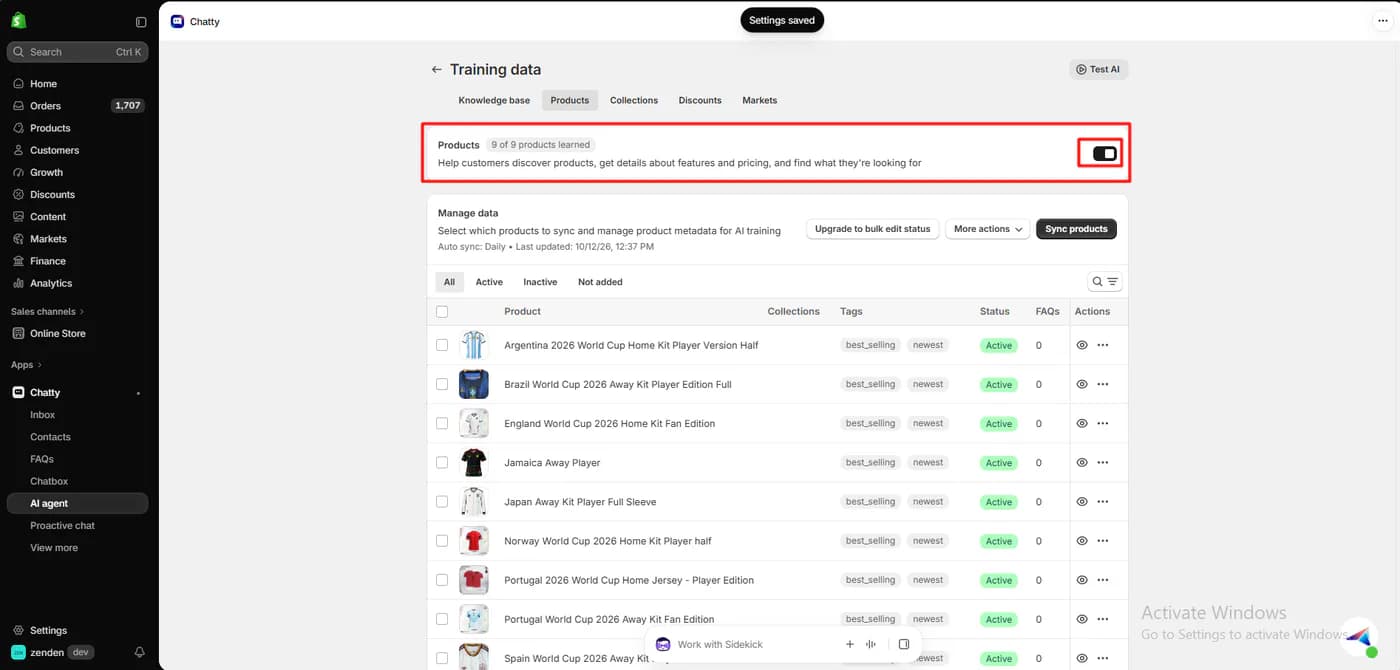Open Online Store sales channel

pos(58,334)
